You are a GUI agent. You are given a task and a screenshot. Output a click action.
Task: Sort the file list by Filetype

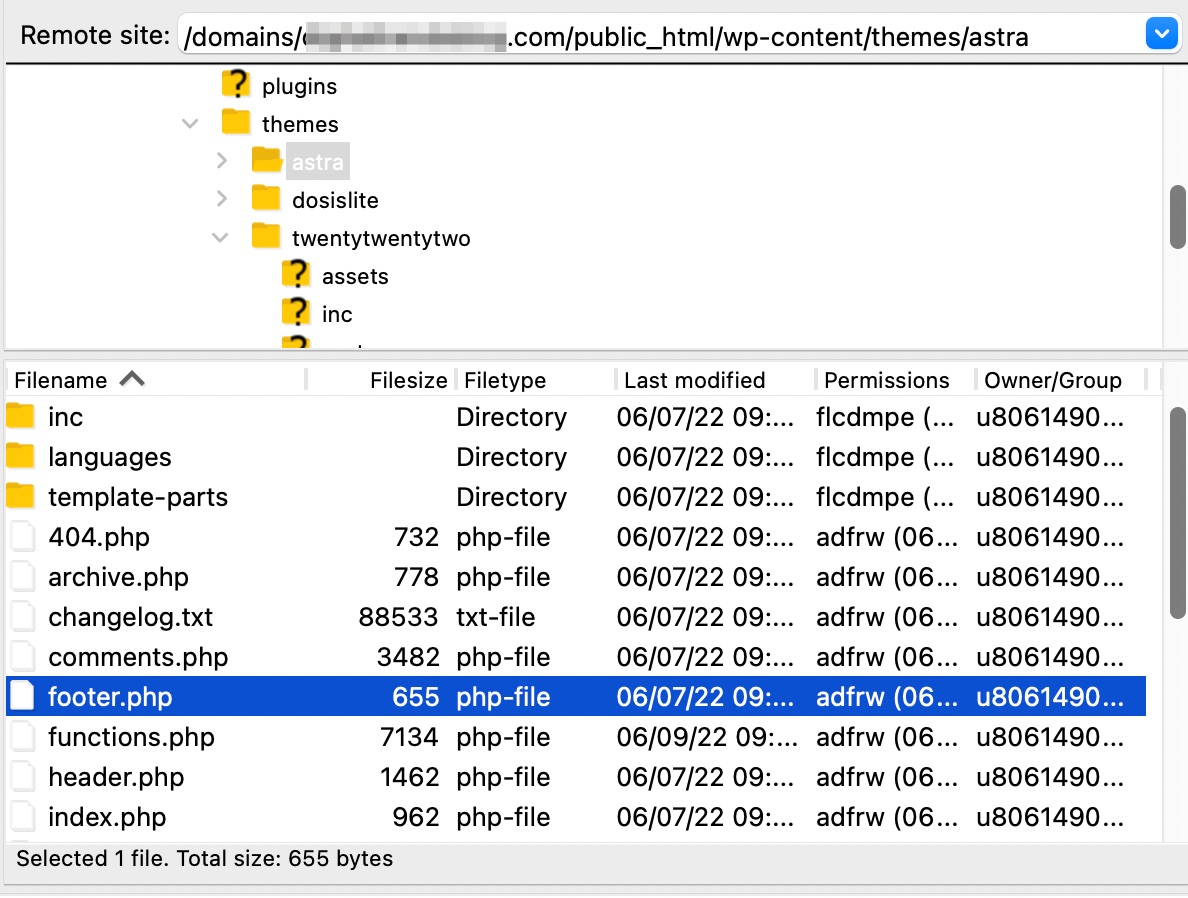505,380
